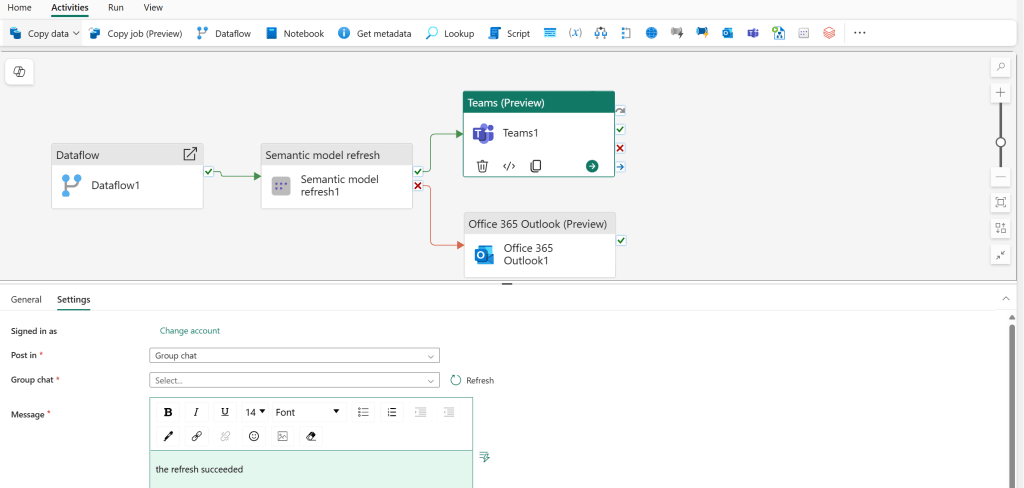Viewport: 1024px width, 488px height.
Task: Add a Notebook activity
Action: click(x=295, y=33)
